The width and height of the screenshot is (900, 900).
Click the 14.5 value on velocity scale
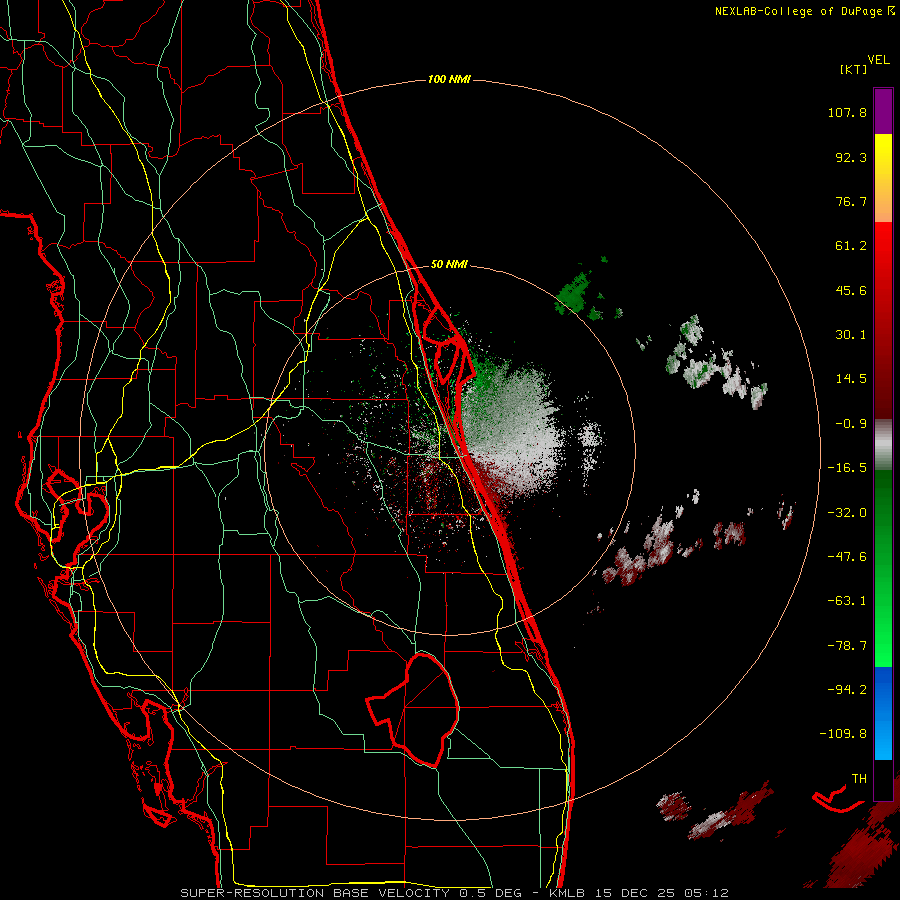coord(851,379)
